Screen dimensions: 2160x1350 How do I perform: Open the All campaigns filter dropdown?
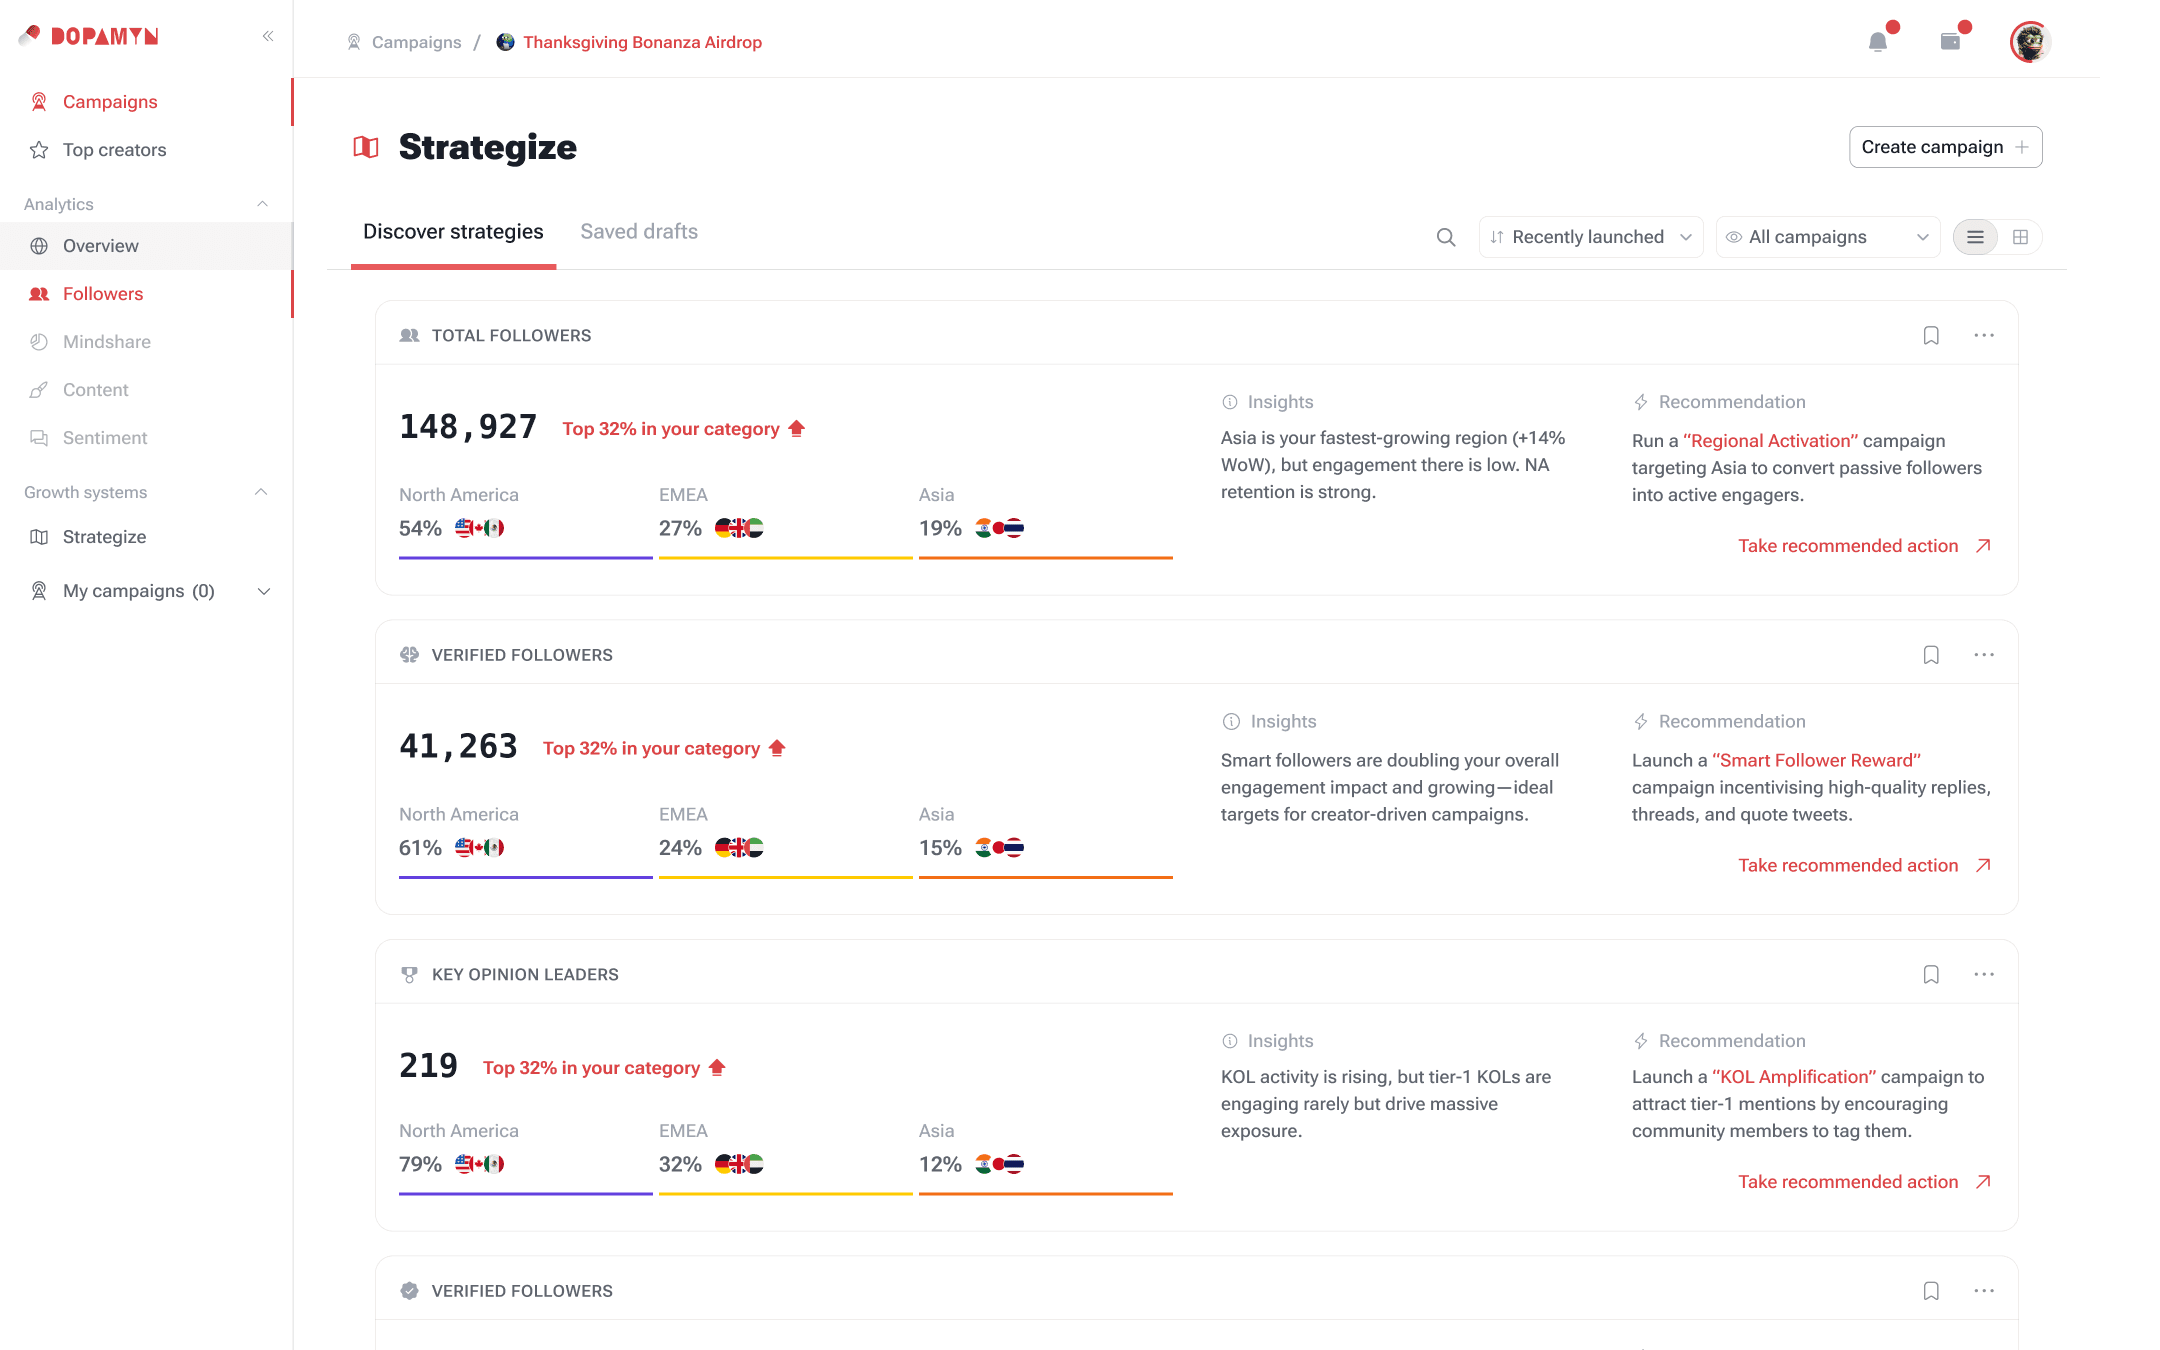(x=1827, y=237)
